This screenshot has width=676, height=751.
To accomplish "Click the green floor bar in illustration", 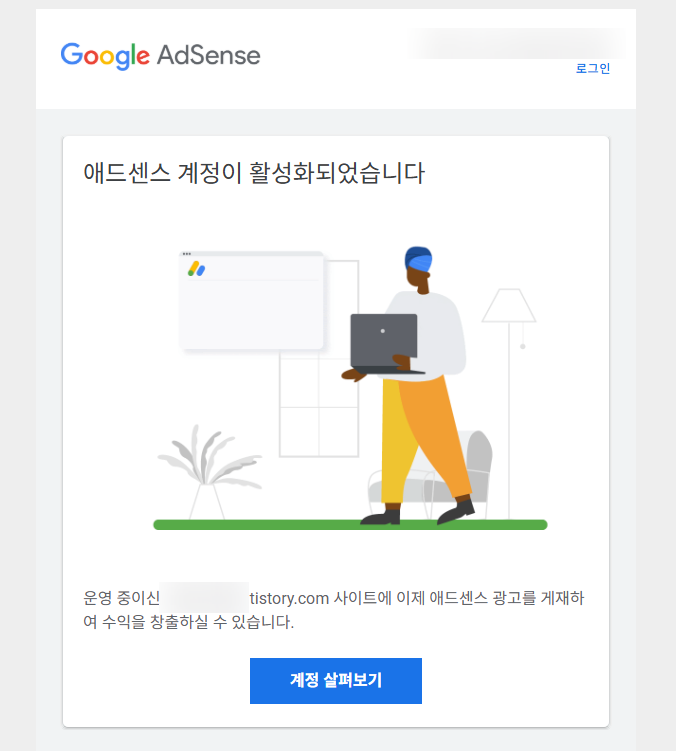I will 350,525.
